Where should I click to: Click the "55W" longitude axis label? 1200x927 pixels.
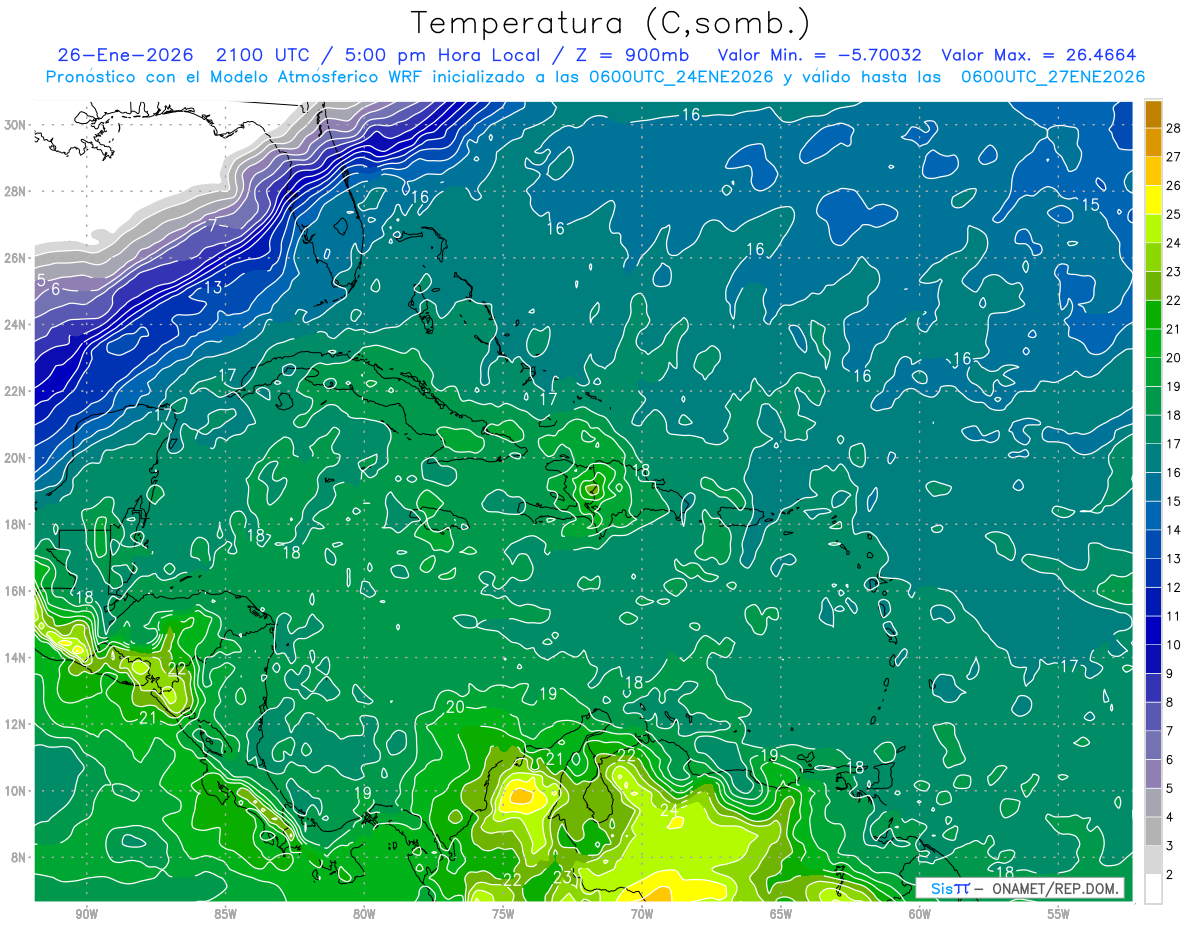1059,914
